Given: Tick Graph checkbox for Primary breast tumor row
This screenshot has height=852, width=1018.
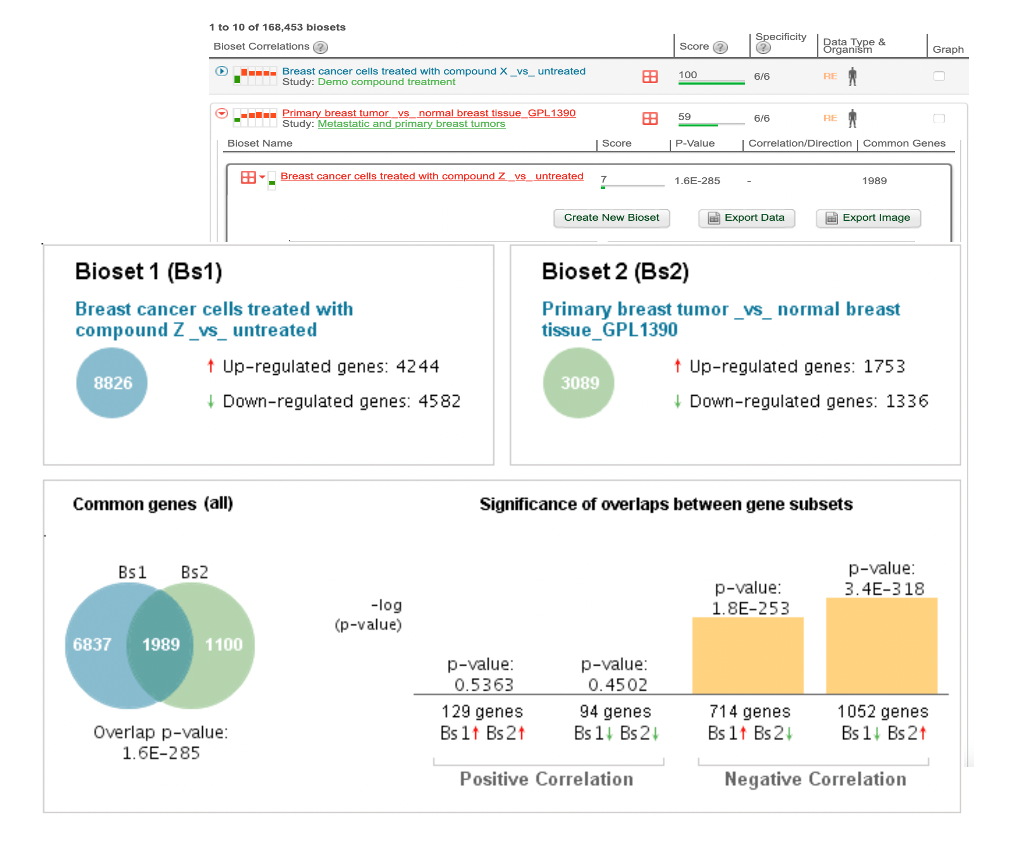Looking at the screenshot, I should tap(939, 118).
